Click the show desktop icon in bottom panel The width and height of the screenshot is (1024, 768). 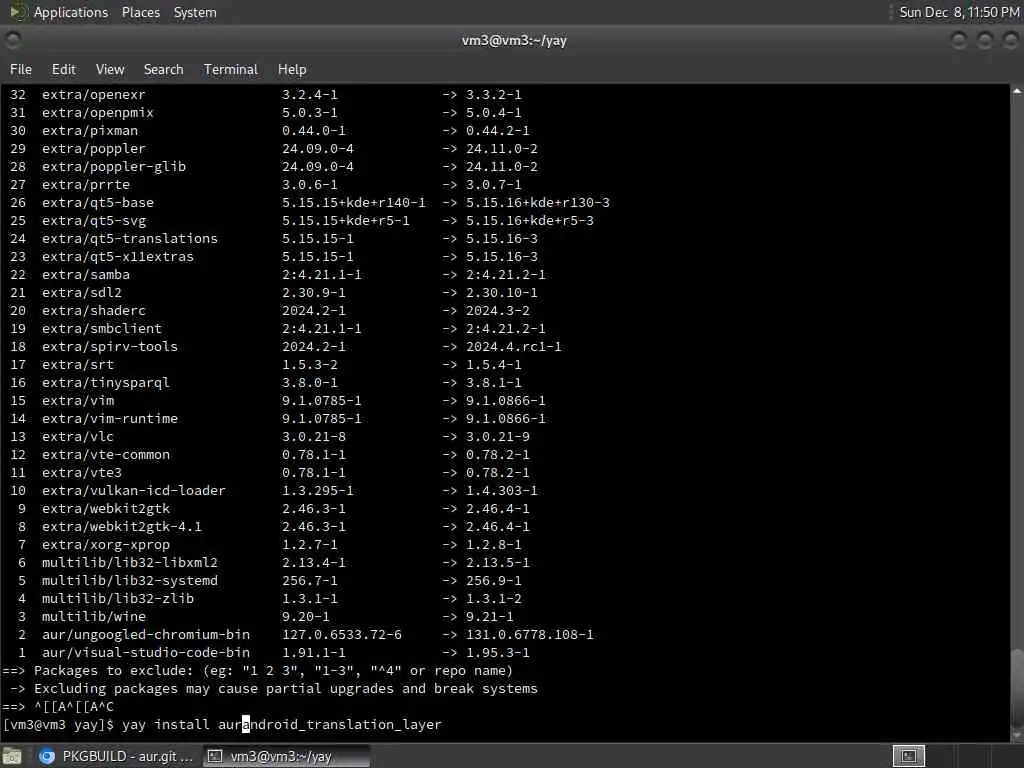12,756
